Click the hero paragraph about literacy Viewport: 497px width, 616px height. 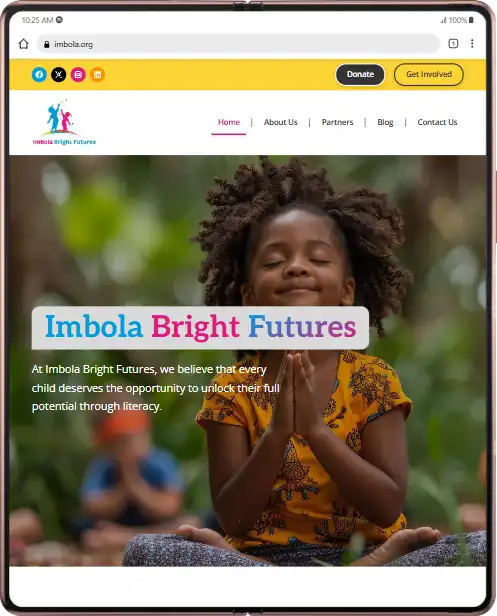pos(156,388)
